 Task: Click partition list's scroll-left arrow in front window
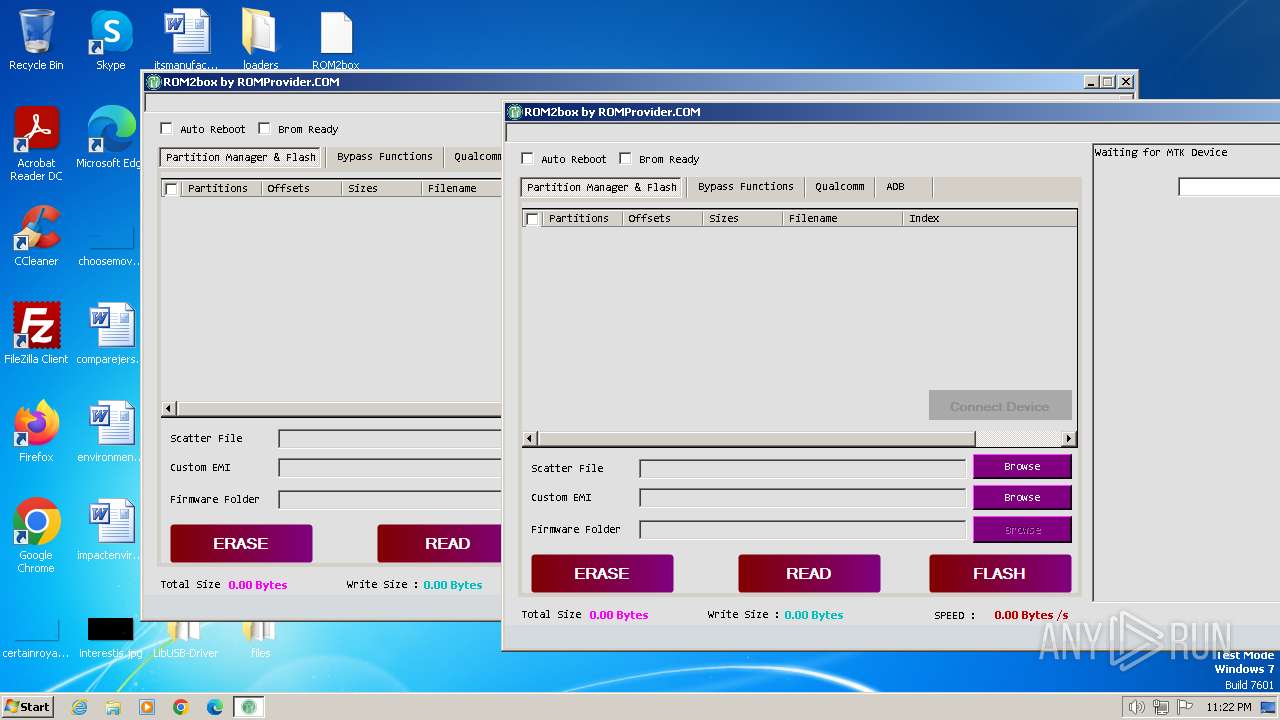(x=530, y=439)
